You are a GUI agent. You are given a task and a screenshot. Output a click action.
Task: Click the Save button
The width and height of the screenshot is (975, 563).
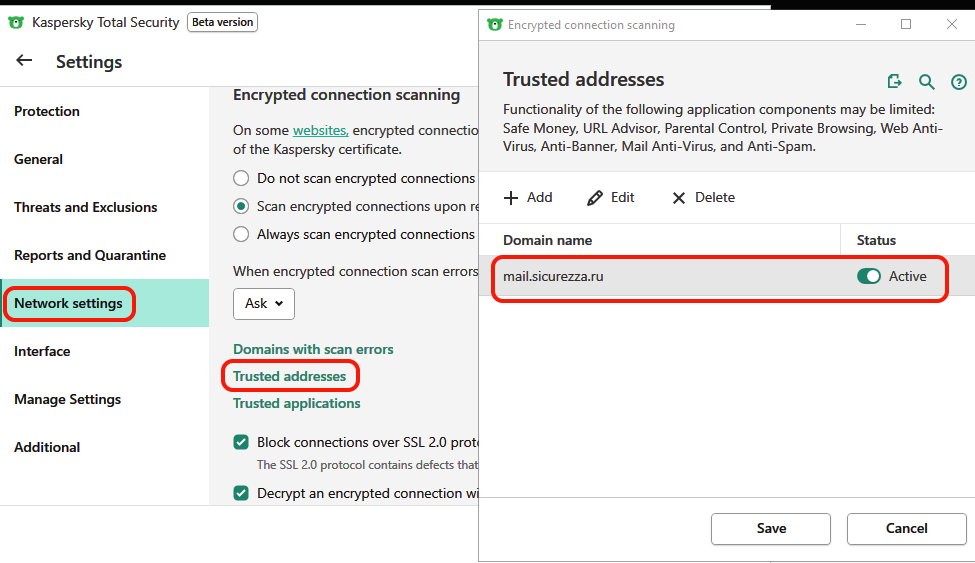[x=770, y=528]
